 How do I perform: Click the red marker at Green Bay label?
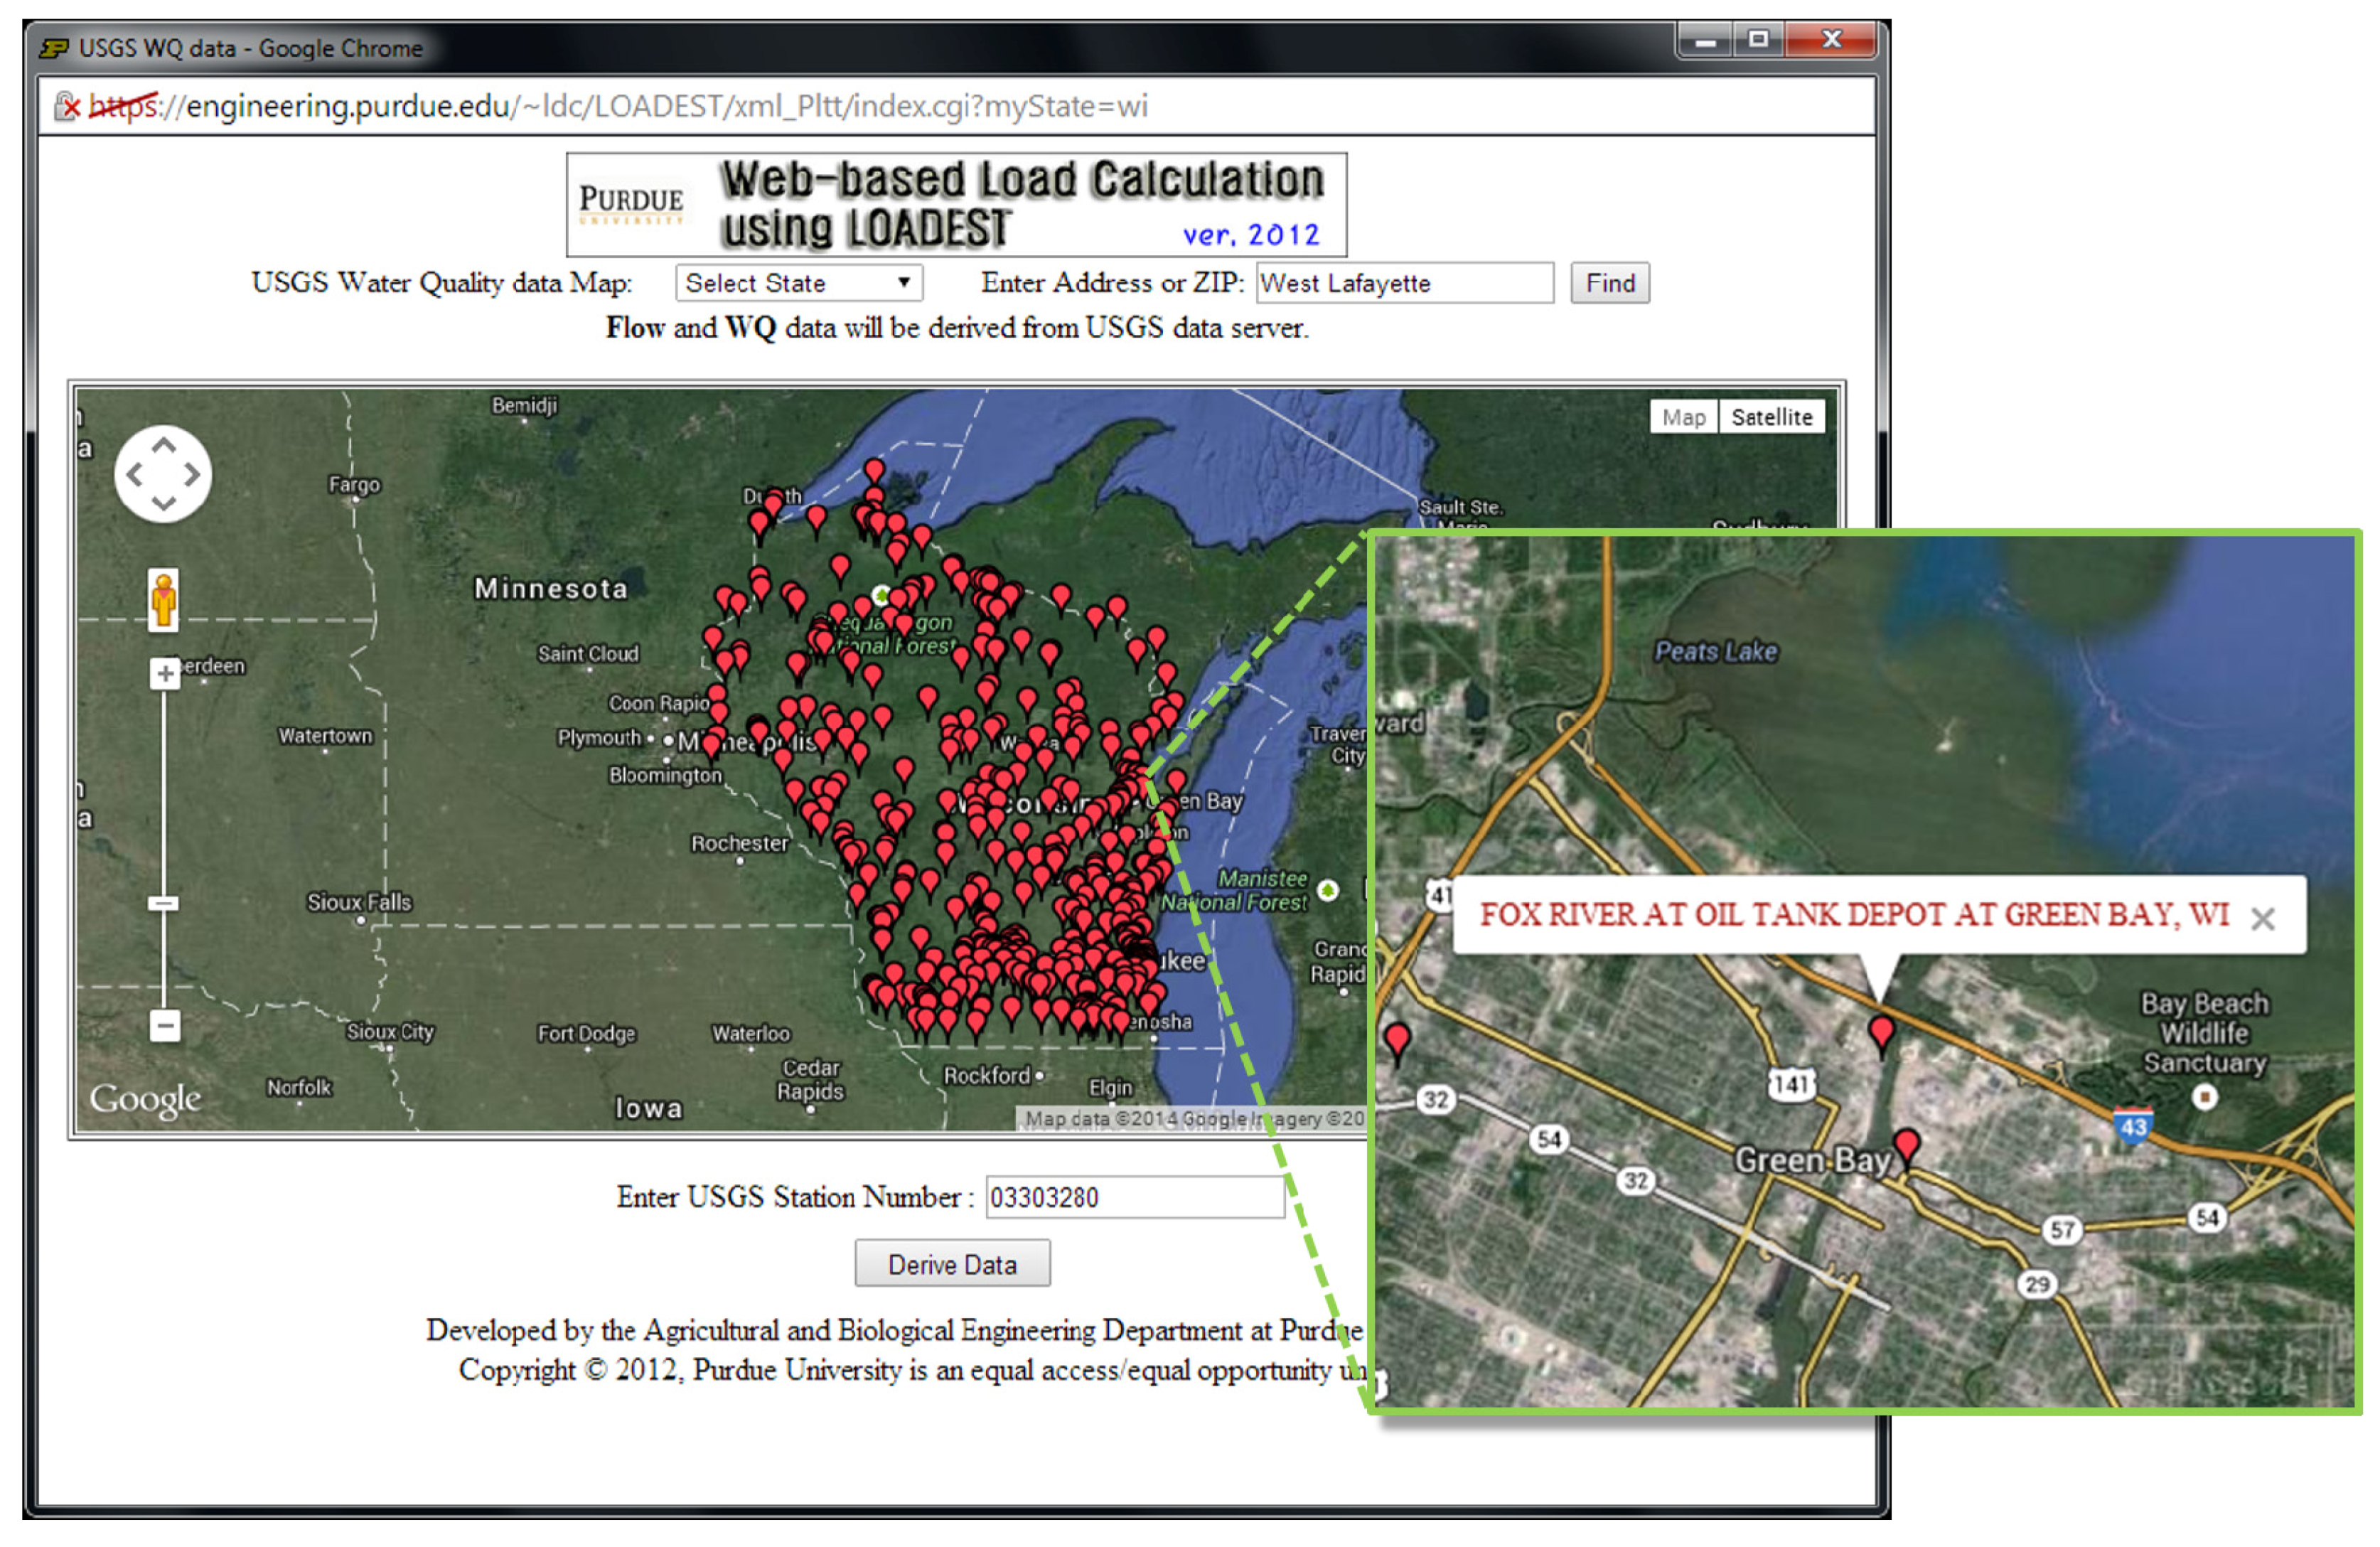click(1907, 1144)
